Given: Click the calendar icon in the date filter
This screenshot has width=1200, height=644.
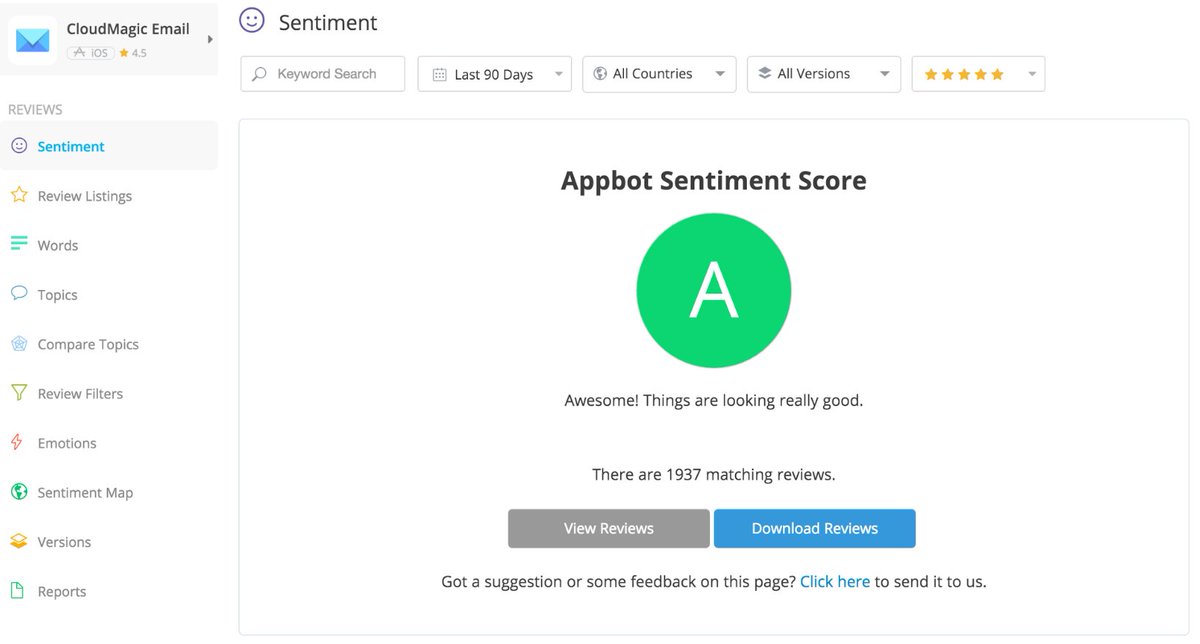Looking at the screenshot, I should click(x=439, y=74).
